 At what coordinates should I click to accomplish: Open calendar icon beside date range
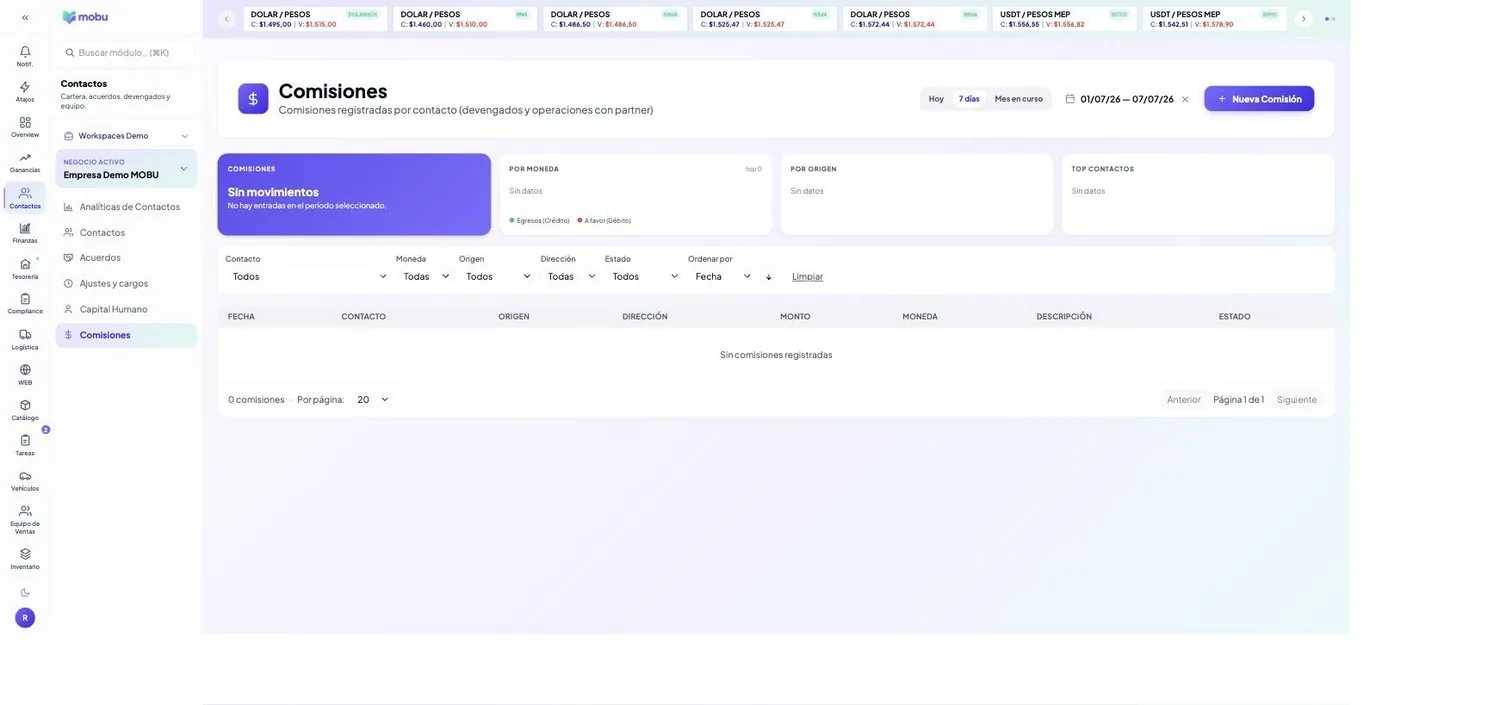pyautogui.click(x=1070, y=99)
